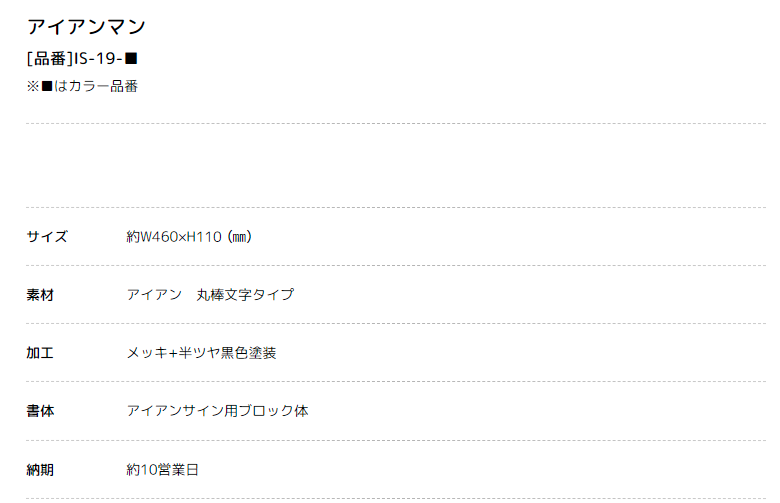Click the empty area below product header

(396, 165)
